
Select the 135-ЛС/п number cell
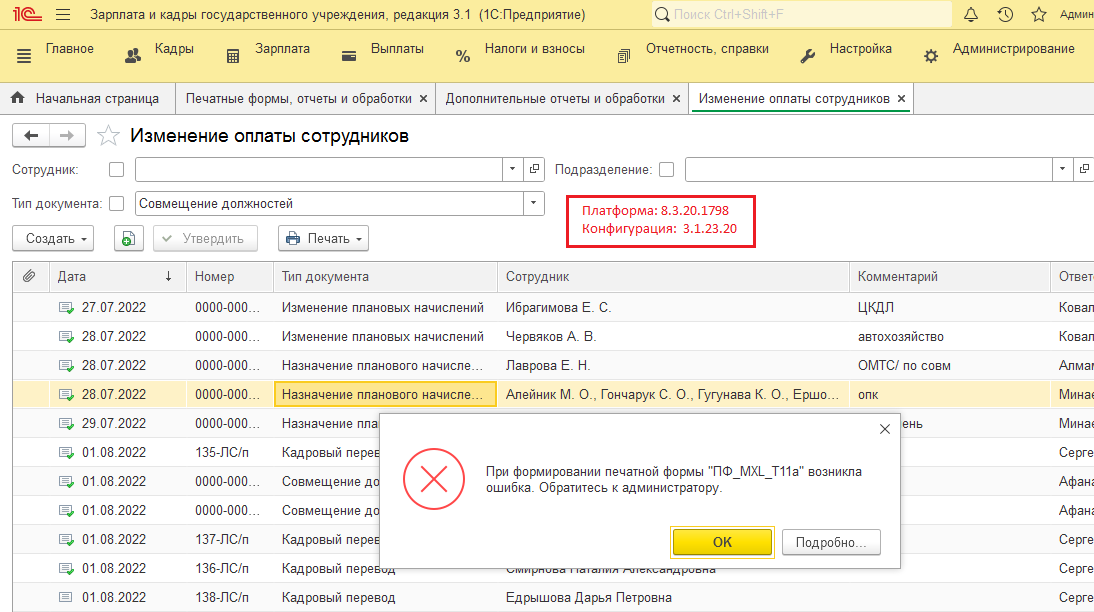[x=230, y=453]
